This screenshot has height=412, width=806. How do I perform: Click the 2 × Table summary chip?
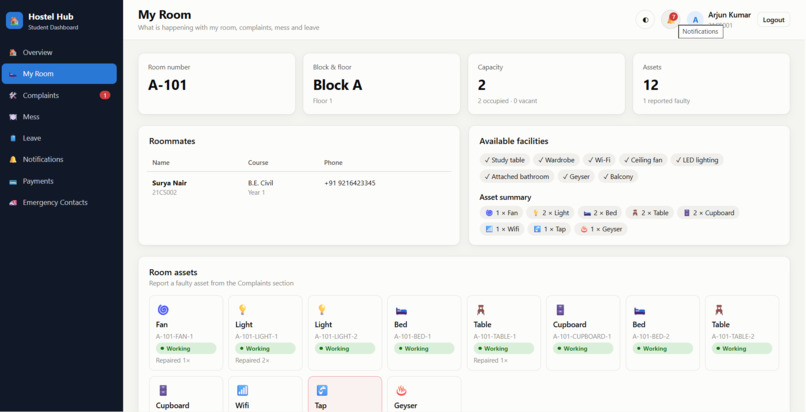click(649, 213)
